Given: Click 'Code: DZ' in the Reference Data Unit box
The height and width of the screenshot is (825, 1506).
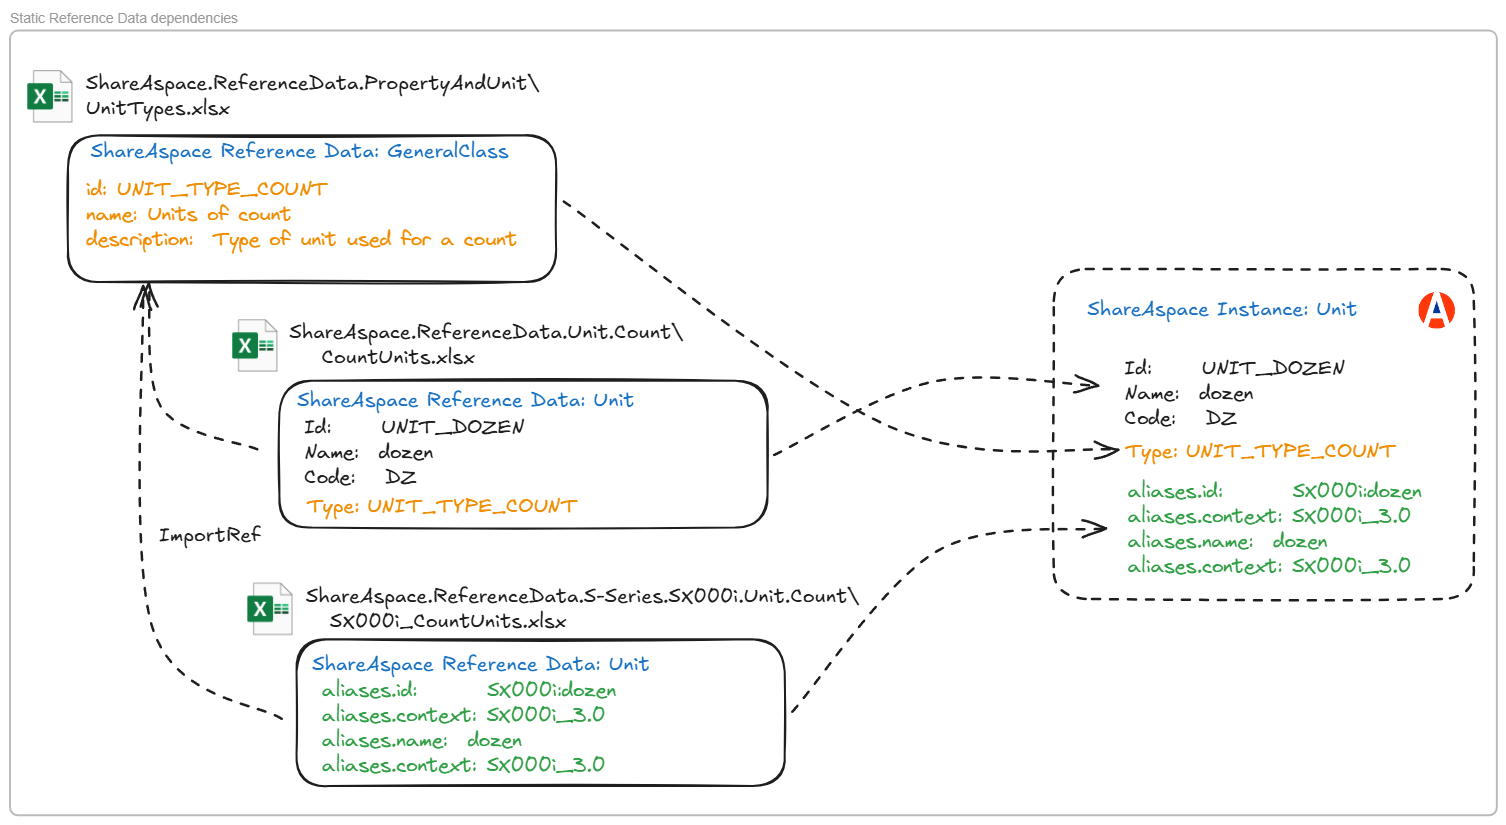Looking at the screenshot, I should point(360,477).
